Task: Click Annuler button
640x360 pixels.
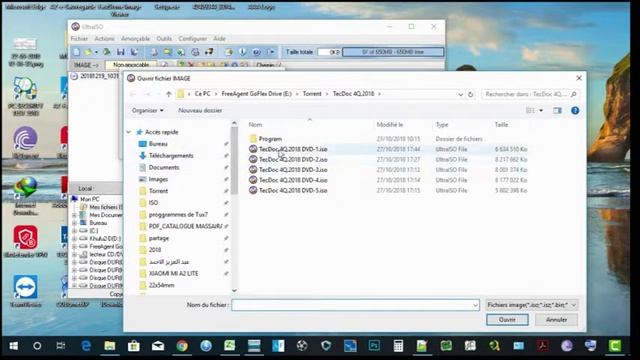Action: 556,320
